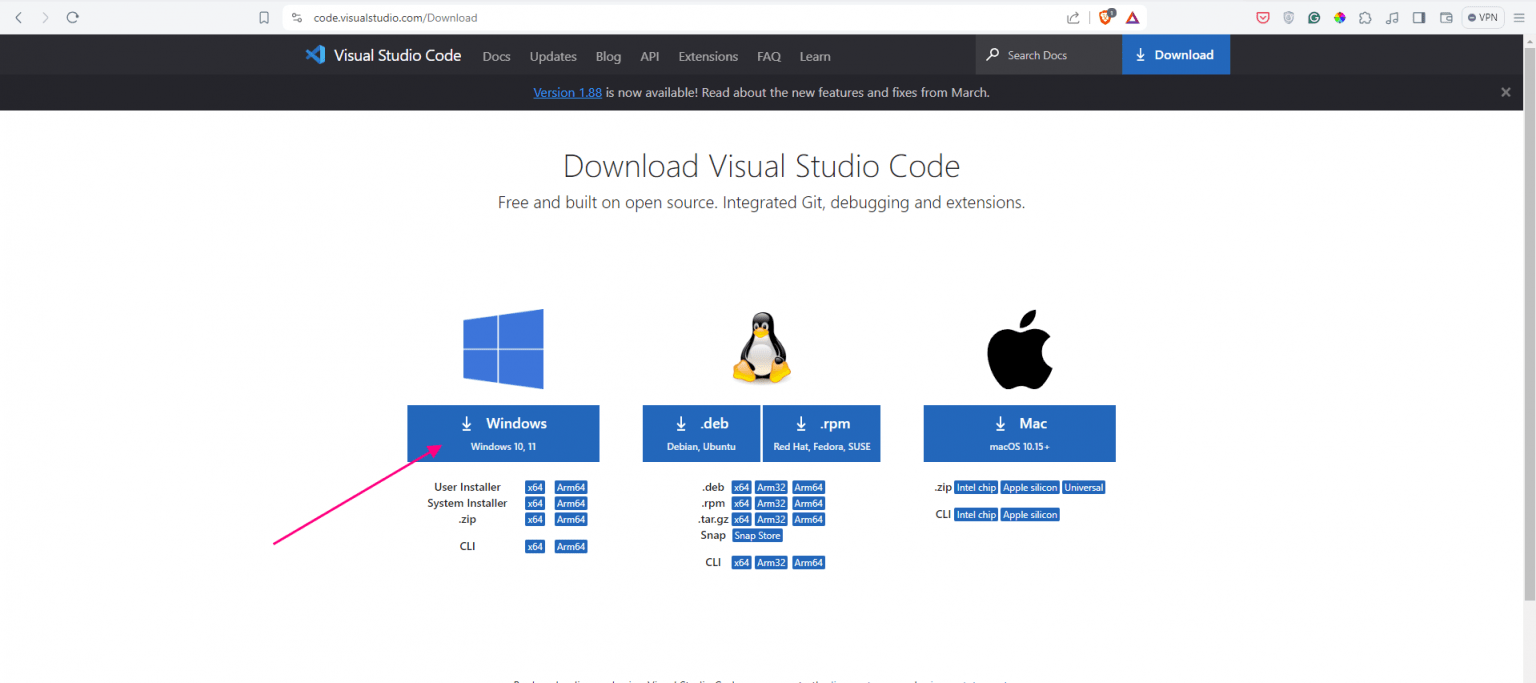Reload the page with the refresh icon

[x=72, y=17]
